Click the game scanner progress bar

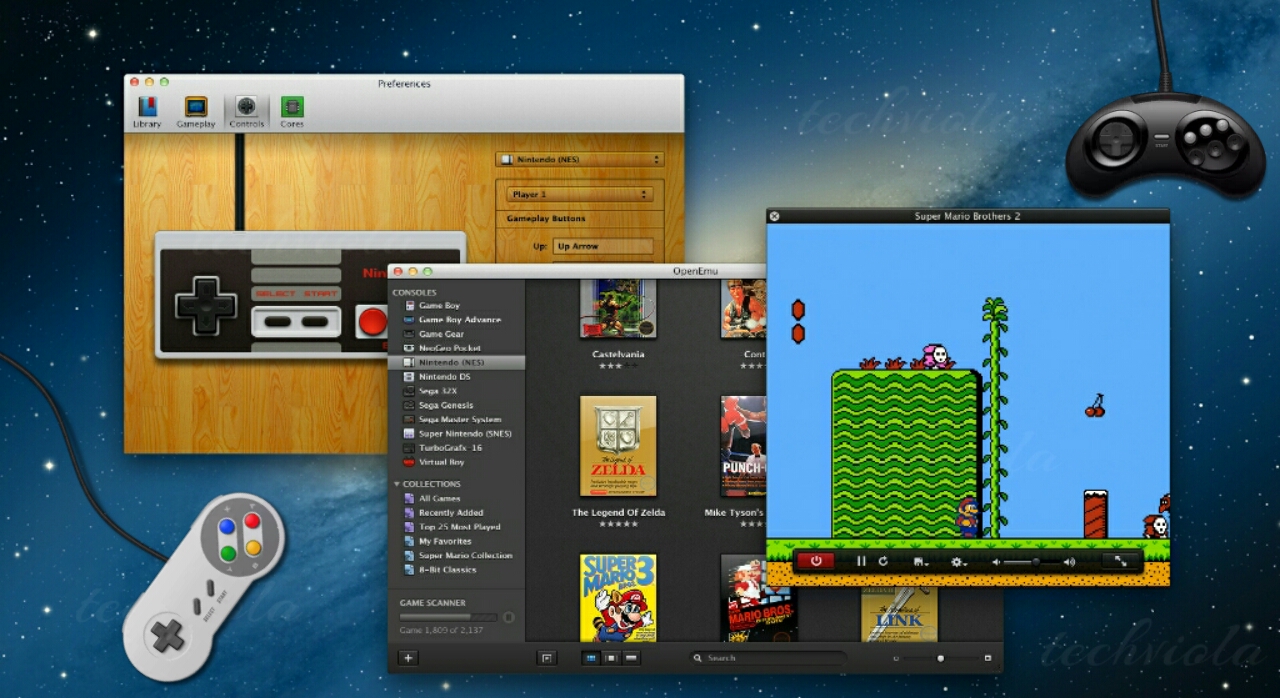click(448, 618)
